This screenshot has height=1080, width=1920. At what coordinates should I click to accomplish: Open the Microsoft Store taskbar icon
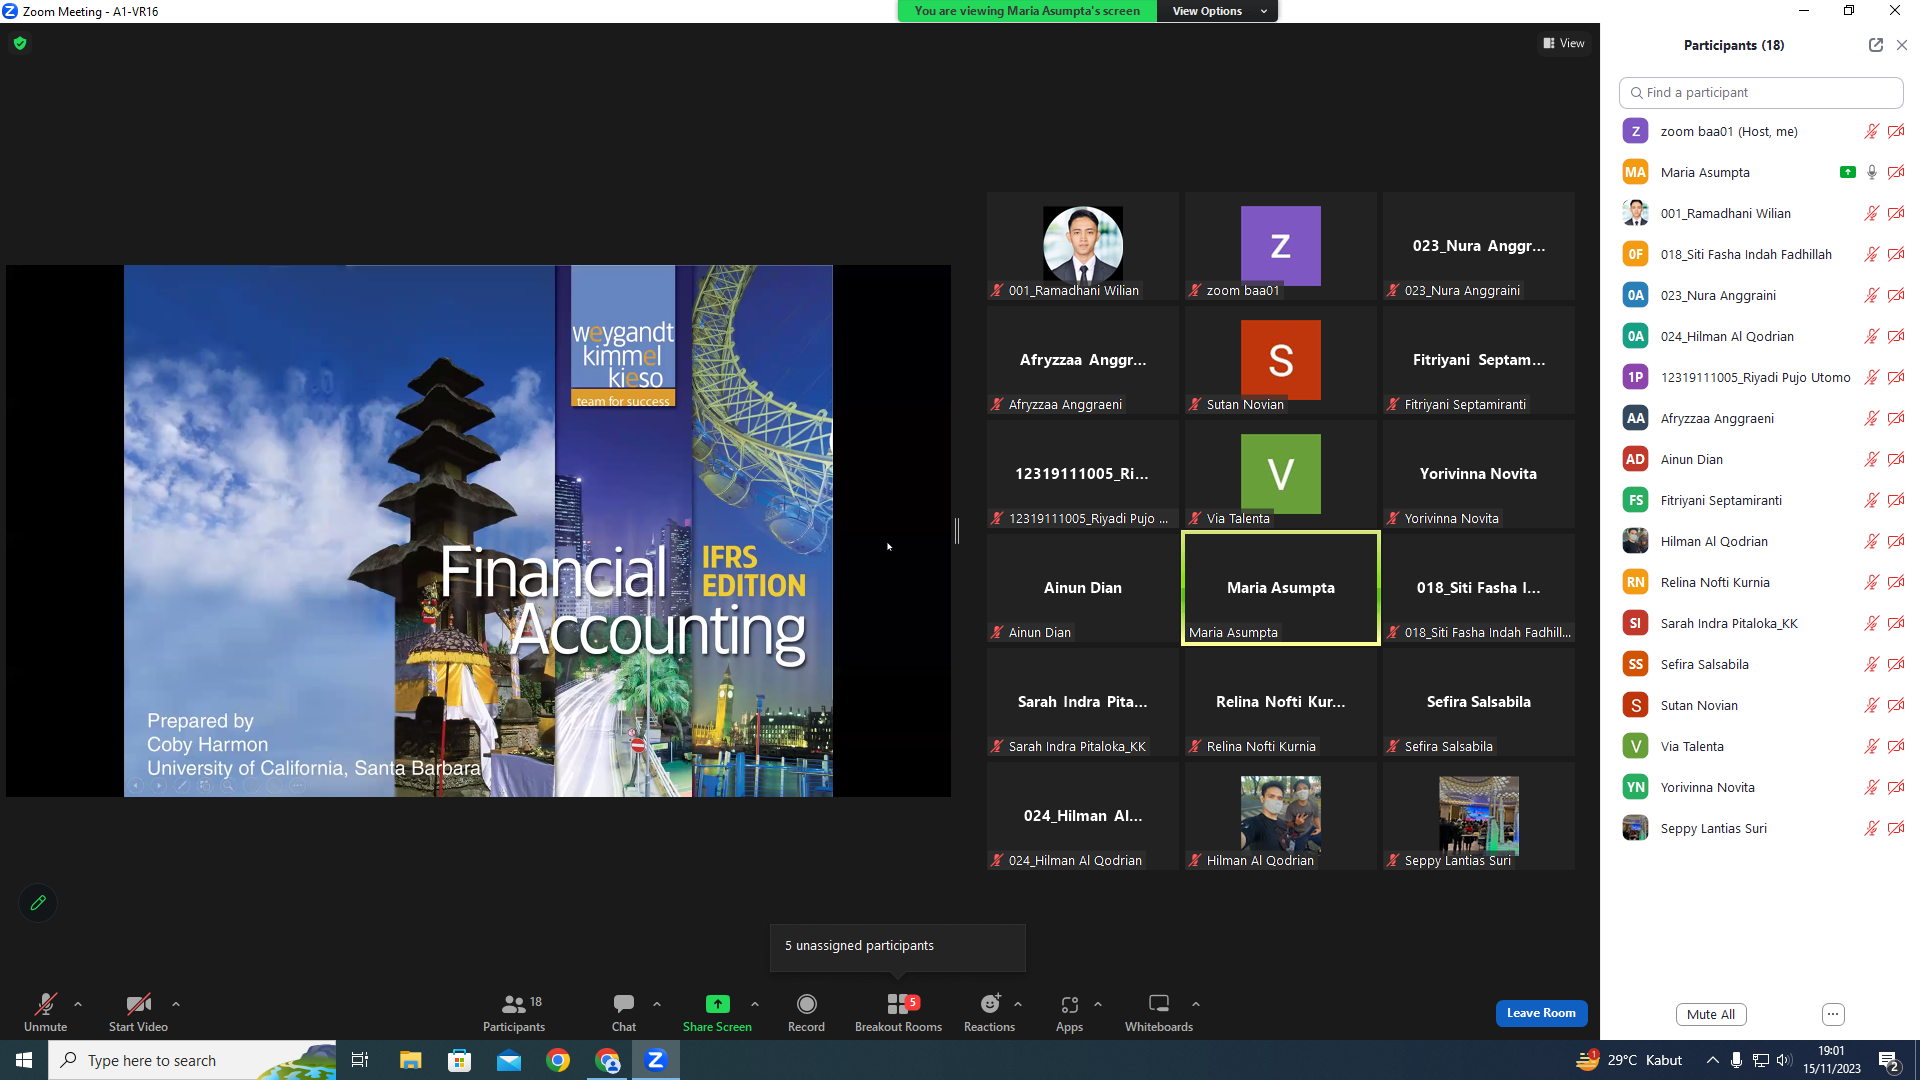459,1060
